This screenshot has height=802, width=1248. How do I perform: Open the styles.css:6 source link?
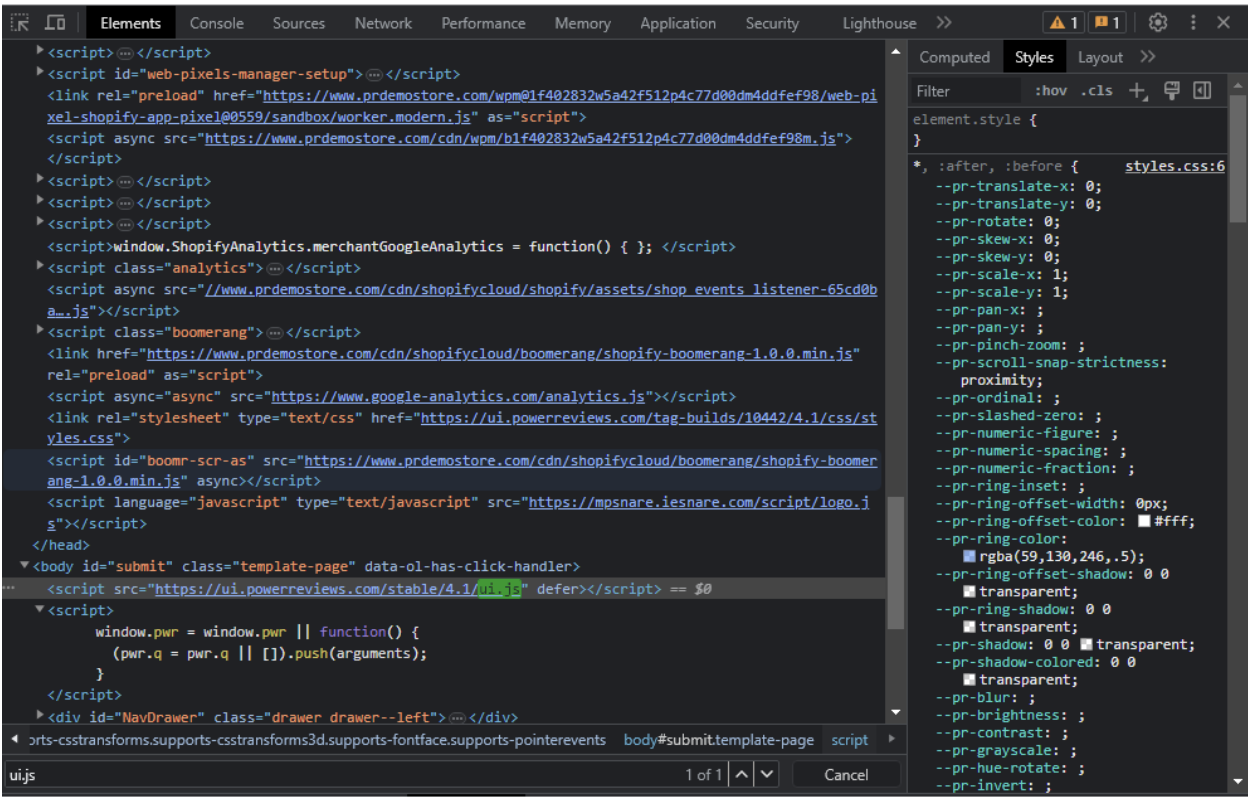tap(1175, 166)
